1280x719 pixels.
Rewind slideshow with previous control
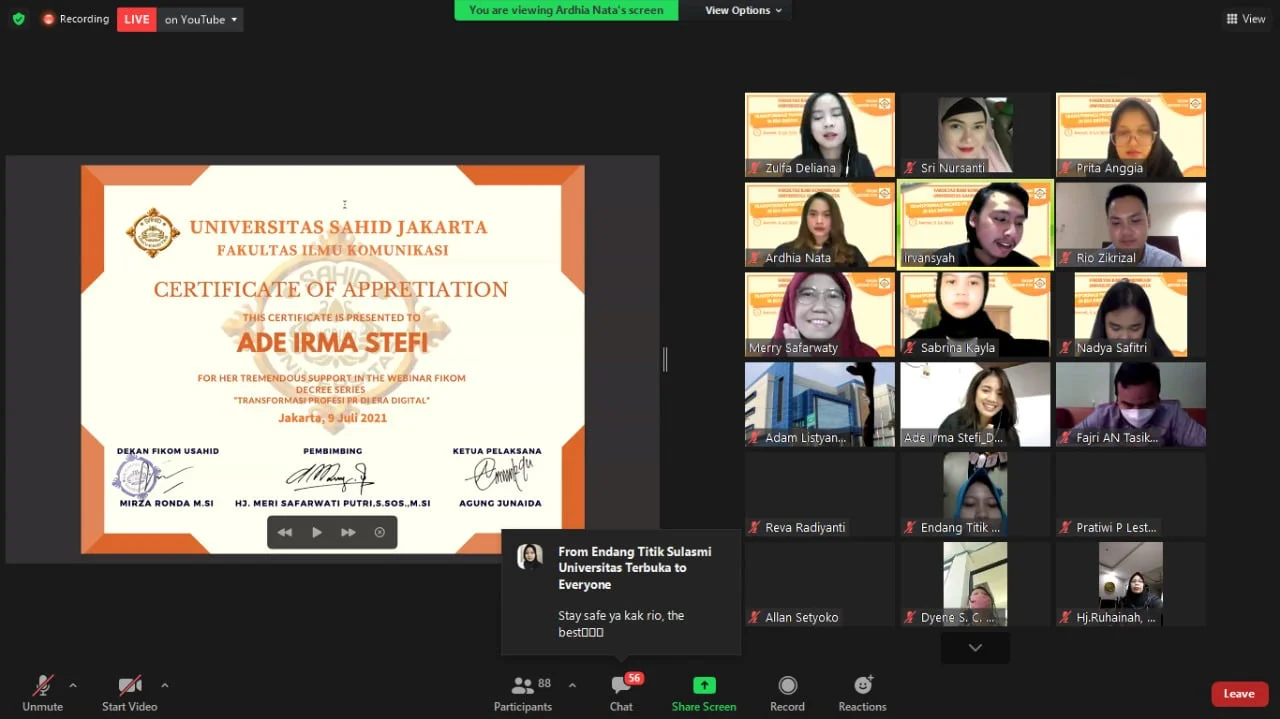coord(285,532)
